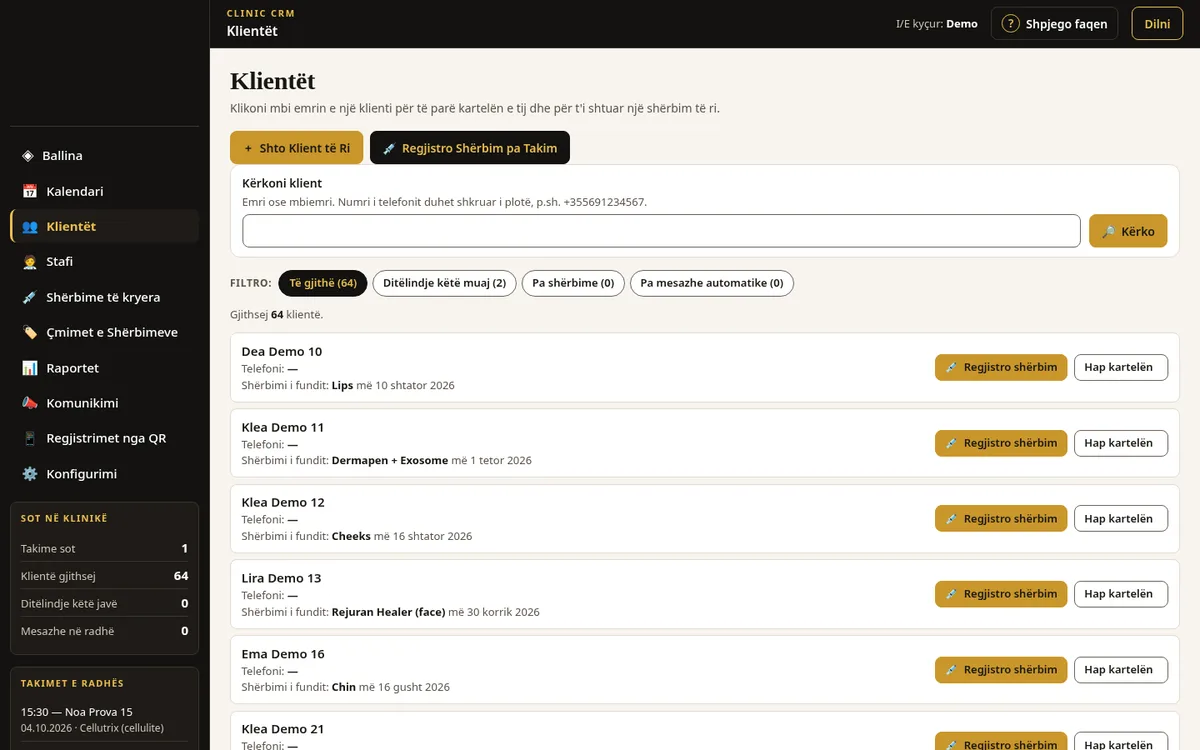Viewport: 1200px width, 750px height.
Task: Open Konfigurimi settings page
Action: click(x=104, y=474)
